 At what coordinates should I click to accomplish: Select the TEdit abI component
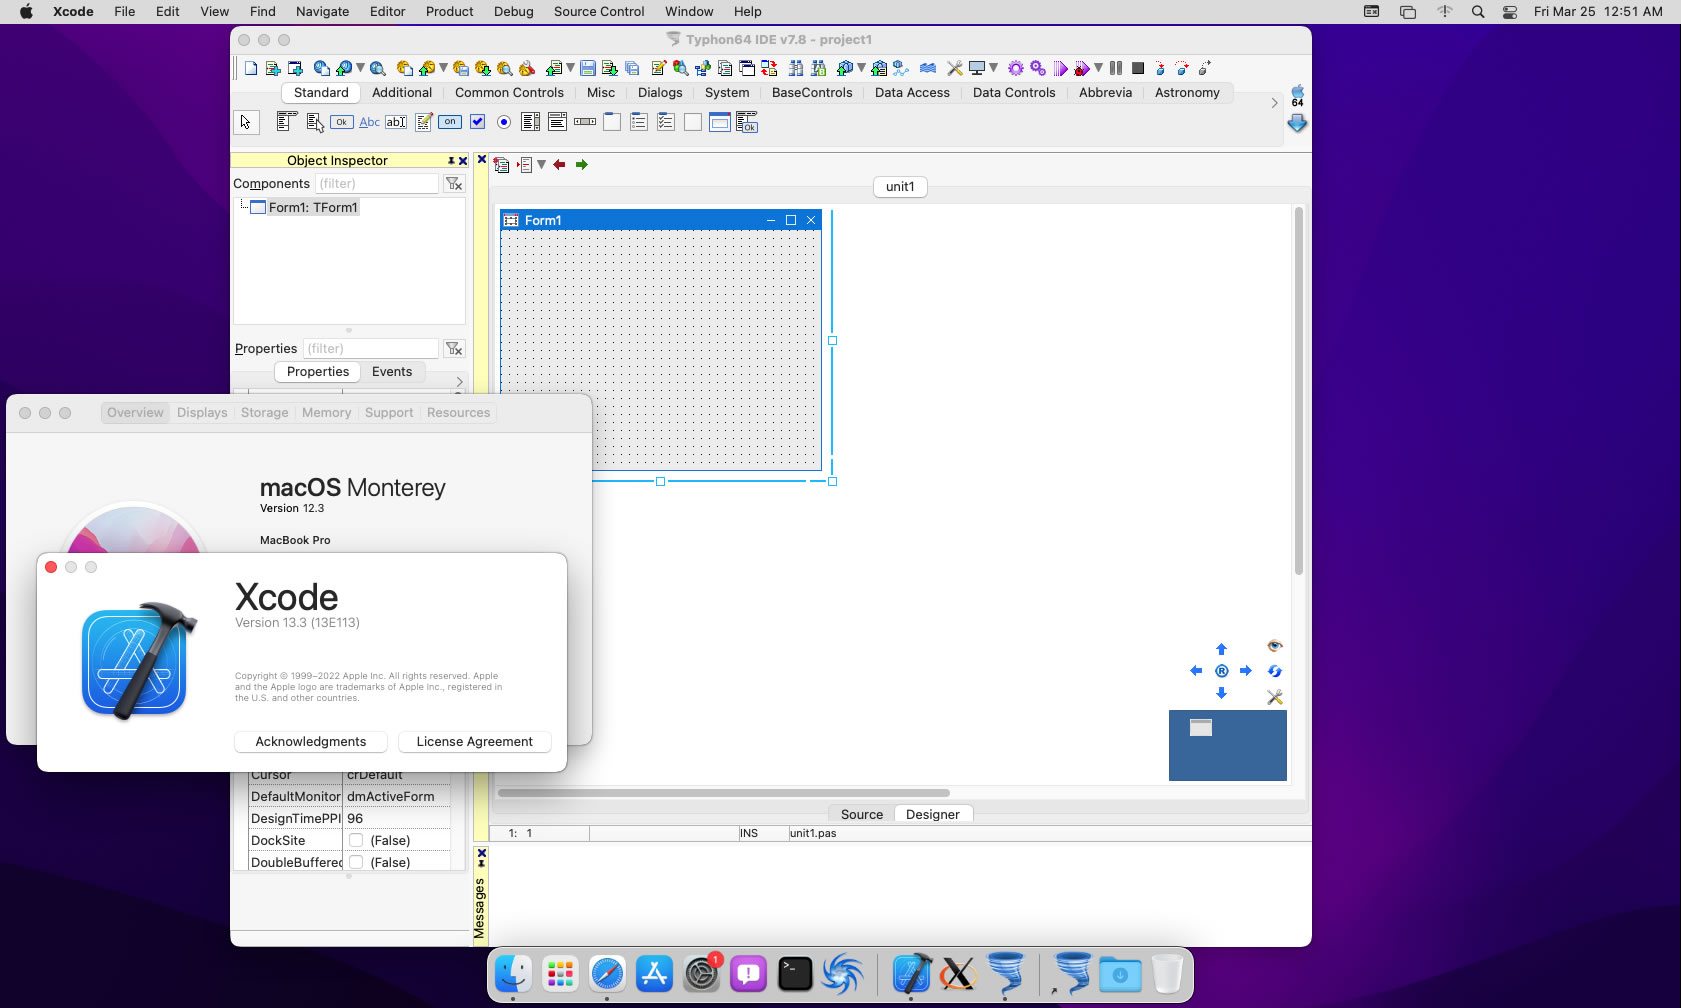[x=396, y=122]
